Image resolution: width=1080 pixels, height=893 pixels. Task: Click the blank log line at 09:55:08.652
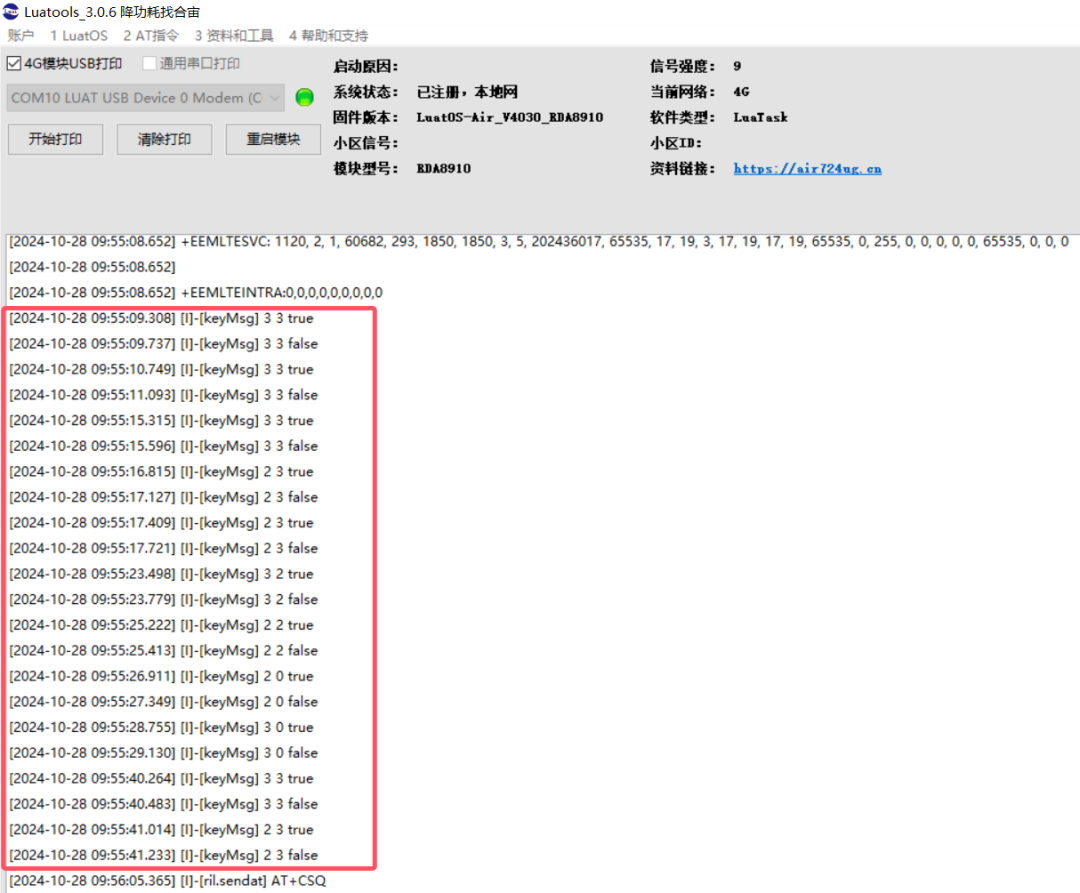click(92, 267)
